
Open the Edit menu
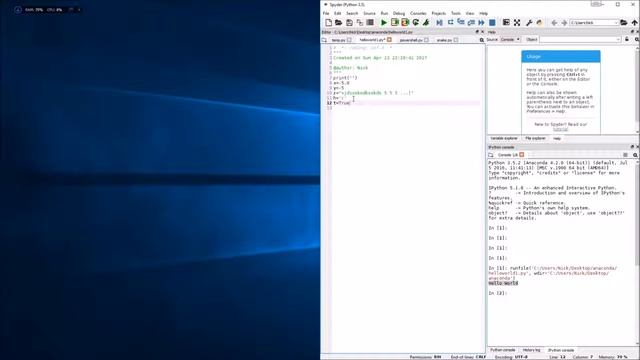tap(338, 13)
